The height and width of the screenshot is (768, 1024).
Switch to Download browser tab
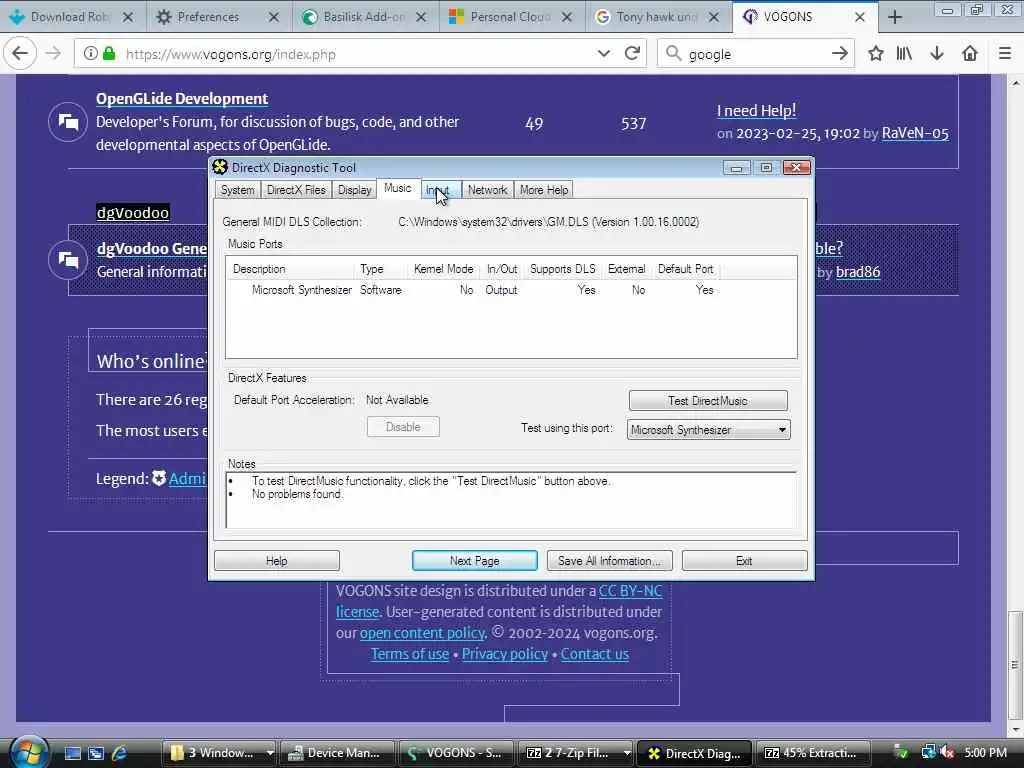[70, 17]
